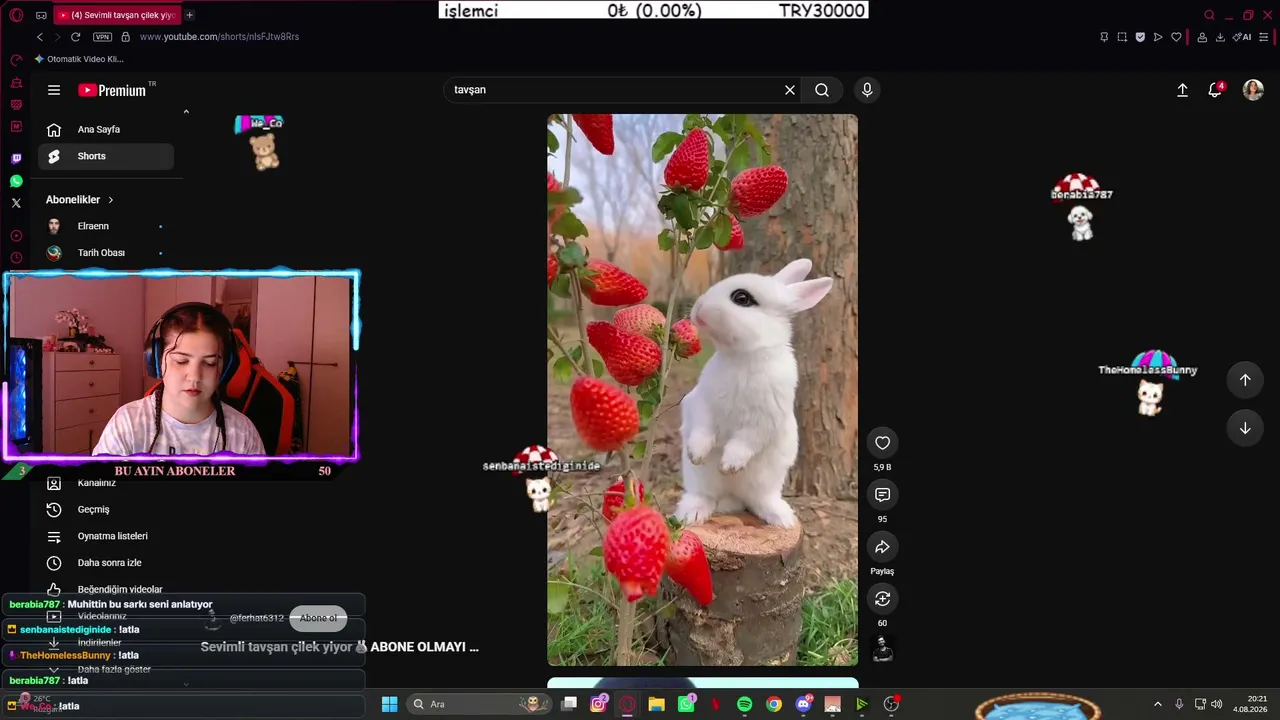This screenshot has height=720, width=1280.
Task: Remix this Shorts video
Action: tap(882, 599)
